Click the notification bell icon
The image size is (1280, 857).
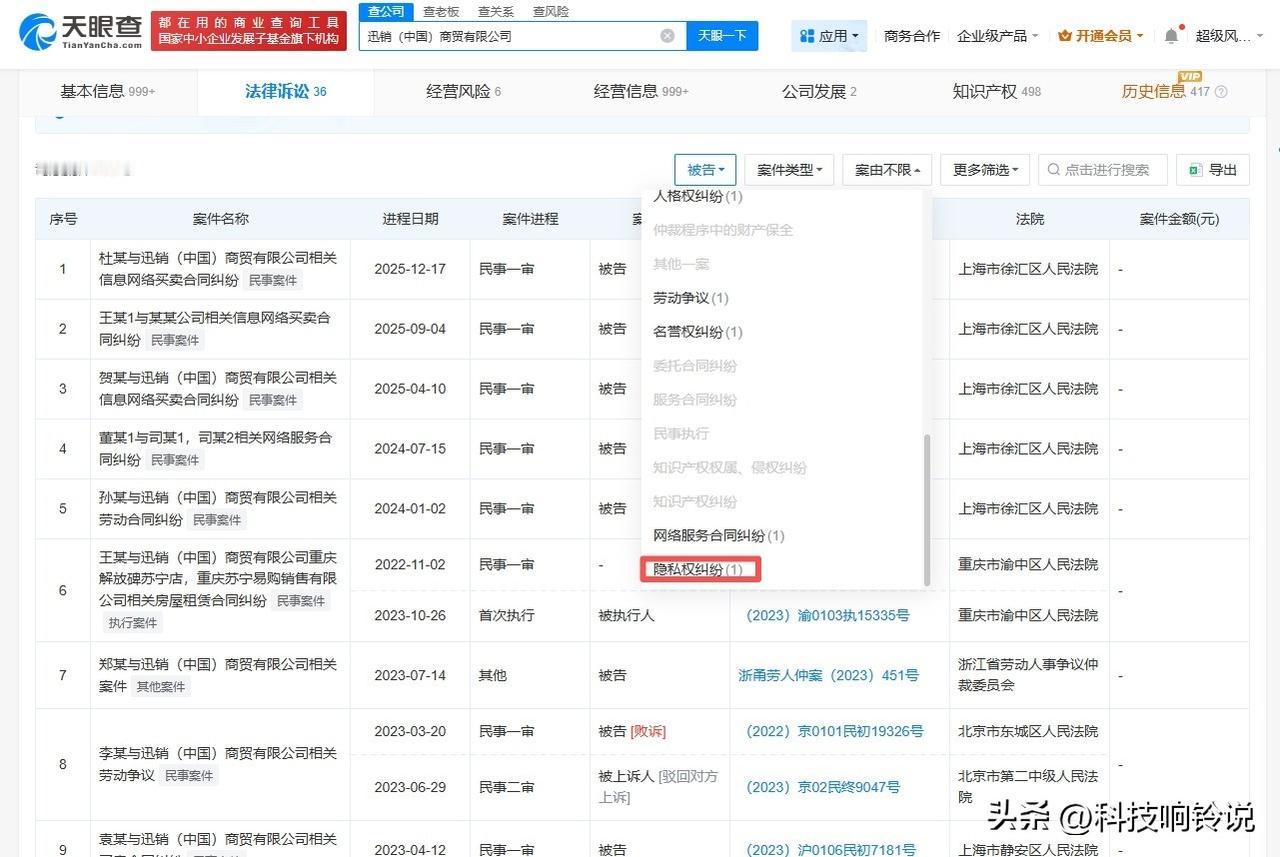(1170, 33)
